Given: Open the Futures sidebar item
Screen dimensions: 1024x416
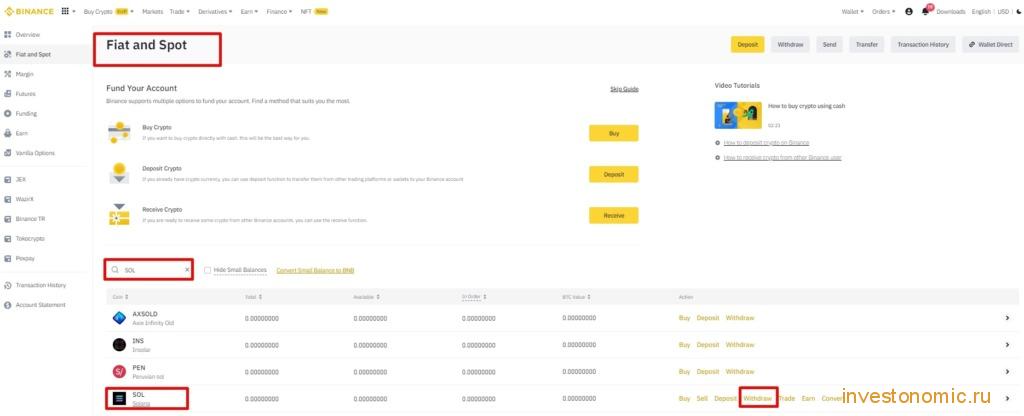Looking at the screenshot, I should (25, 94).
